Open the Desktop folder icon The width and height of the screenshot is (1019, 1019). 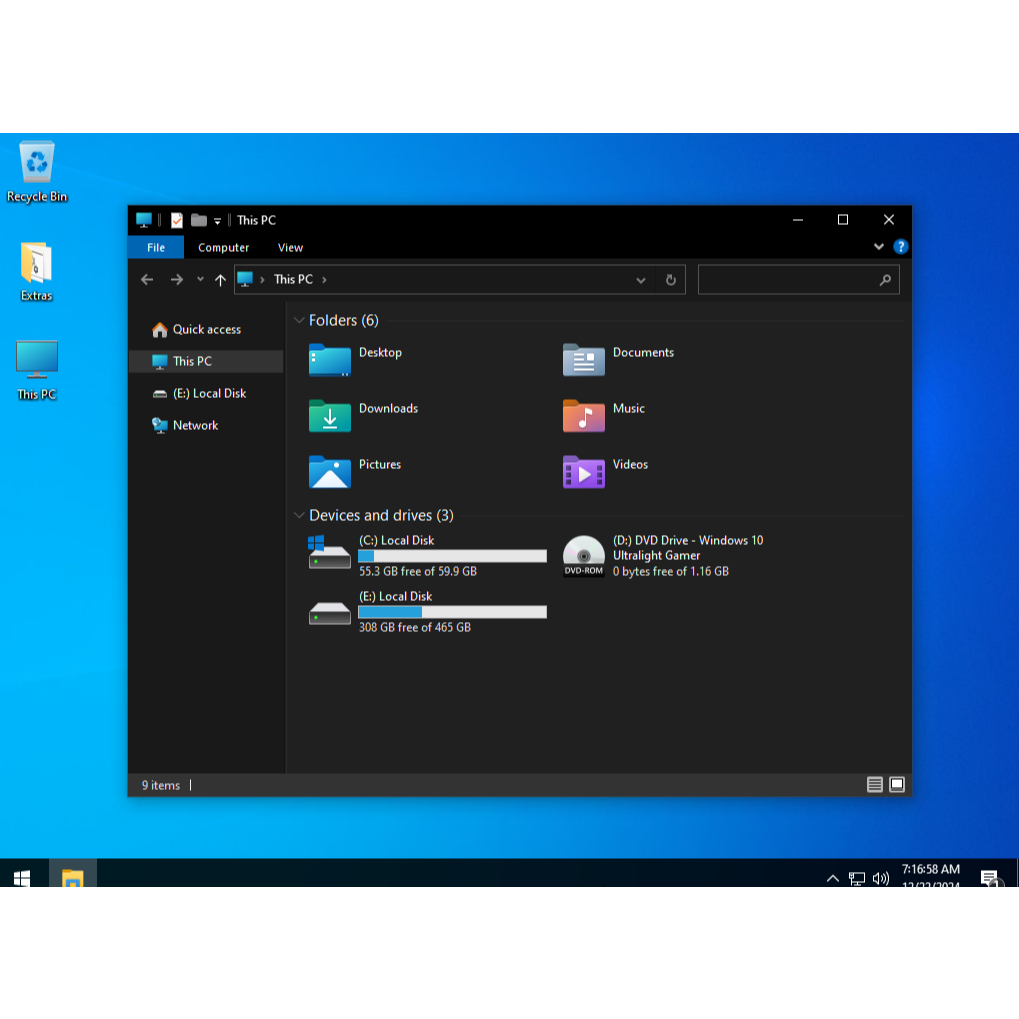[x=329, y=360]
